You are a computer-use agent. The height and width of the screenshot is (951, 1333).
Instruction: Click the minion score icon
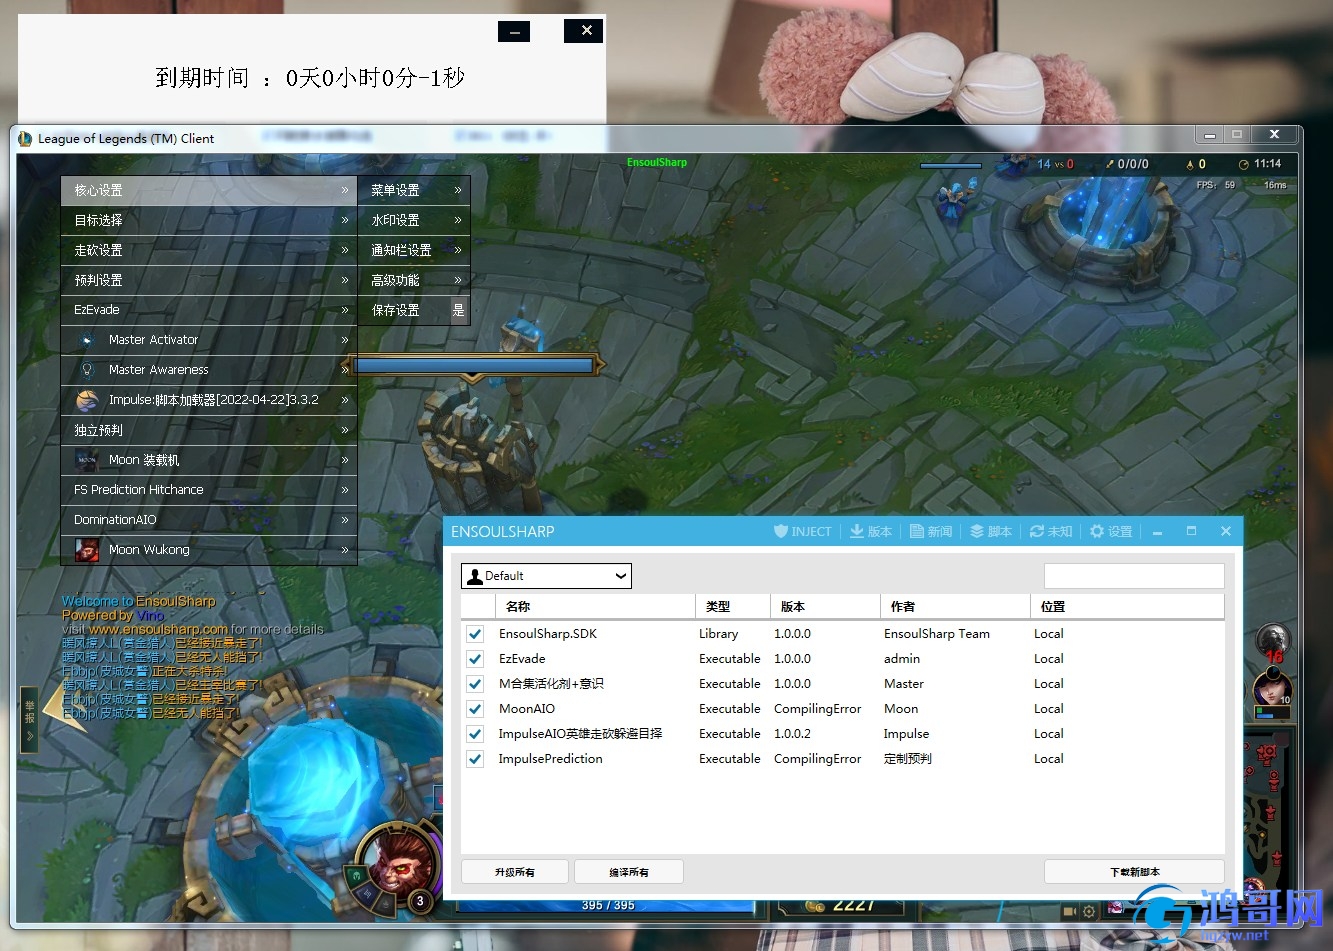[x=1190, y=164]
